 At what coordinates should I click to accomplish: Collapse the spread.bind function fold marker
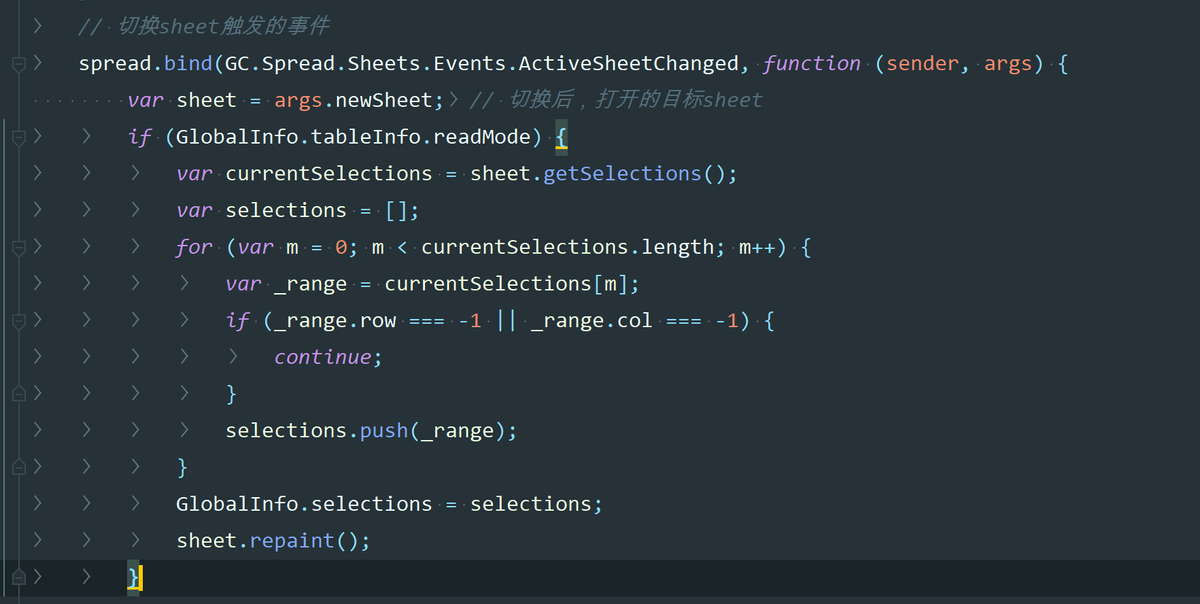pyautogui.click(x=18, y=64)
